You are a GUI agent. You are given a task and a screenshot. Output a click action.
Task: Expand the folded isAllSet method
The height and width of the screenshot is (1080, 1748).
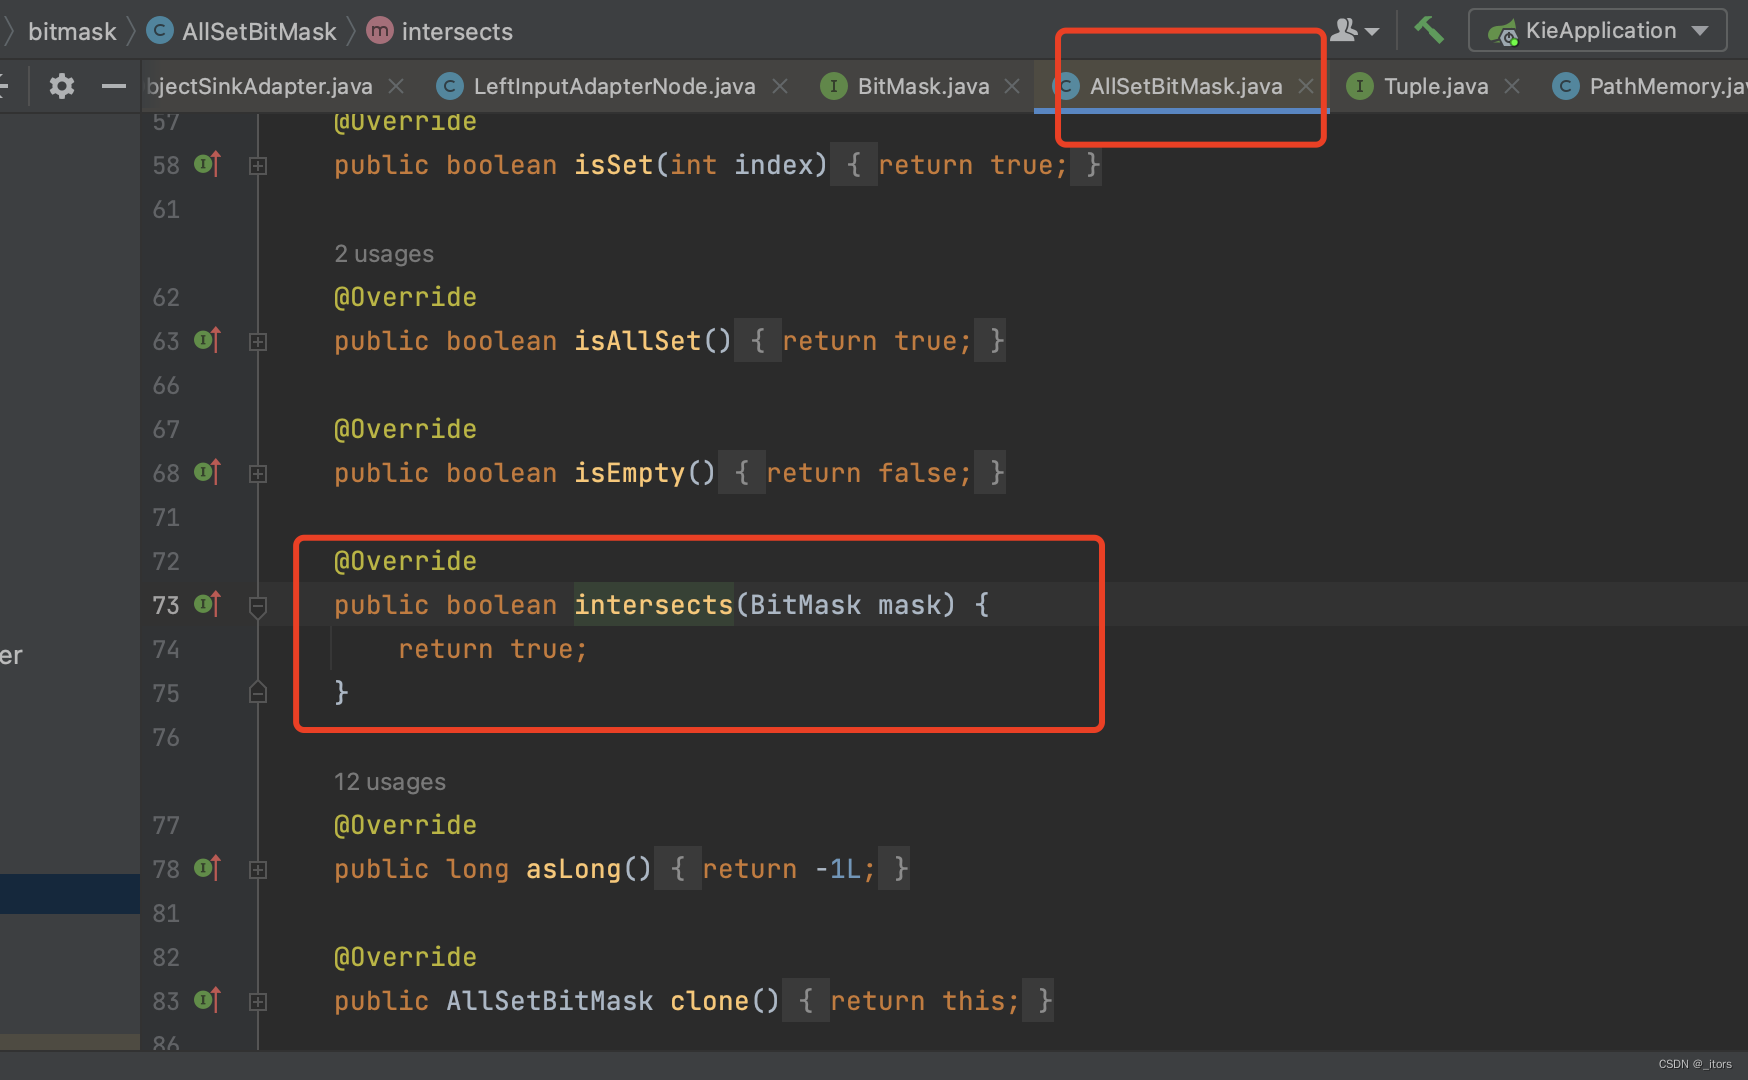click(258, 342)
